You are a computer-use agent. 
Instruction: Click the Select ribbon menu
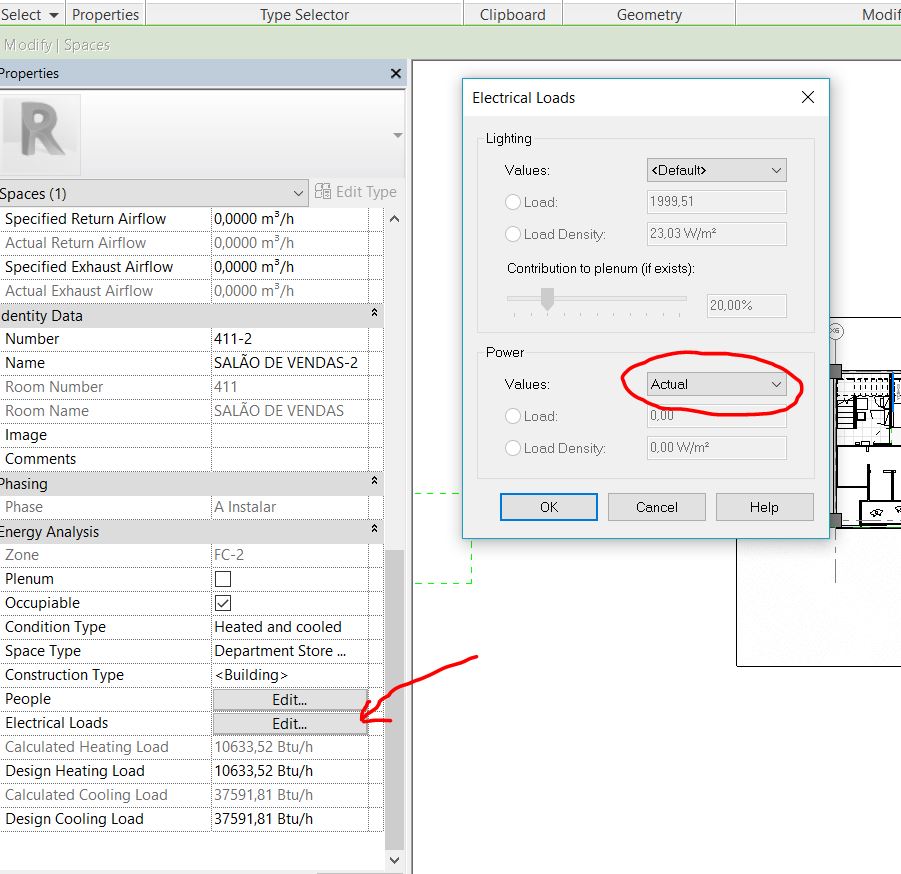[x=26, y=14]
